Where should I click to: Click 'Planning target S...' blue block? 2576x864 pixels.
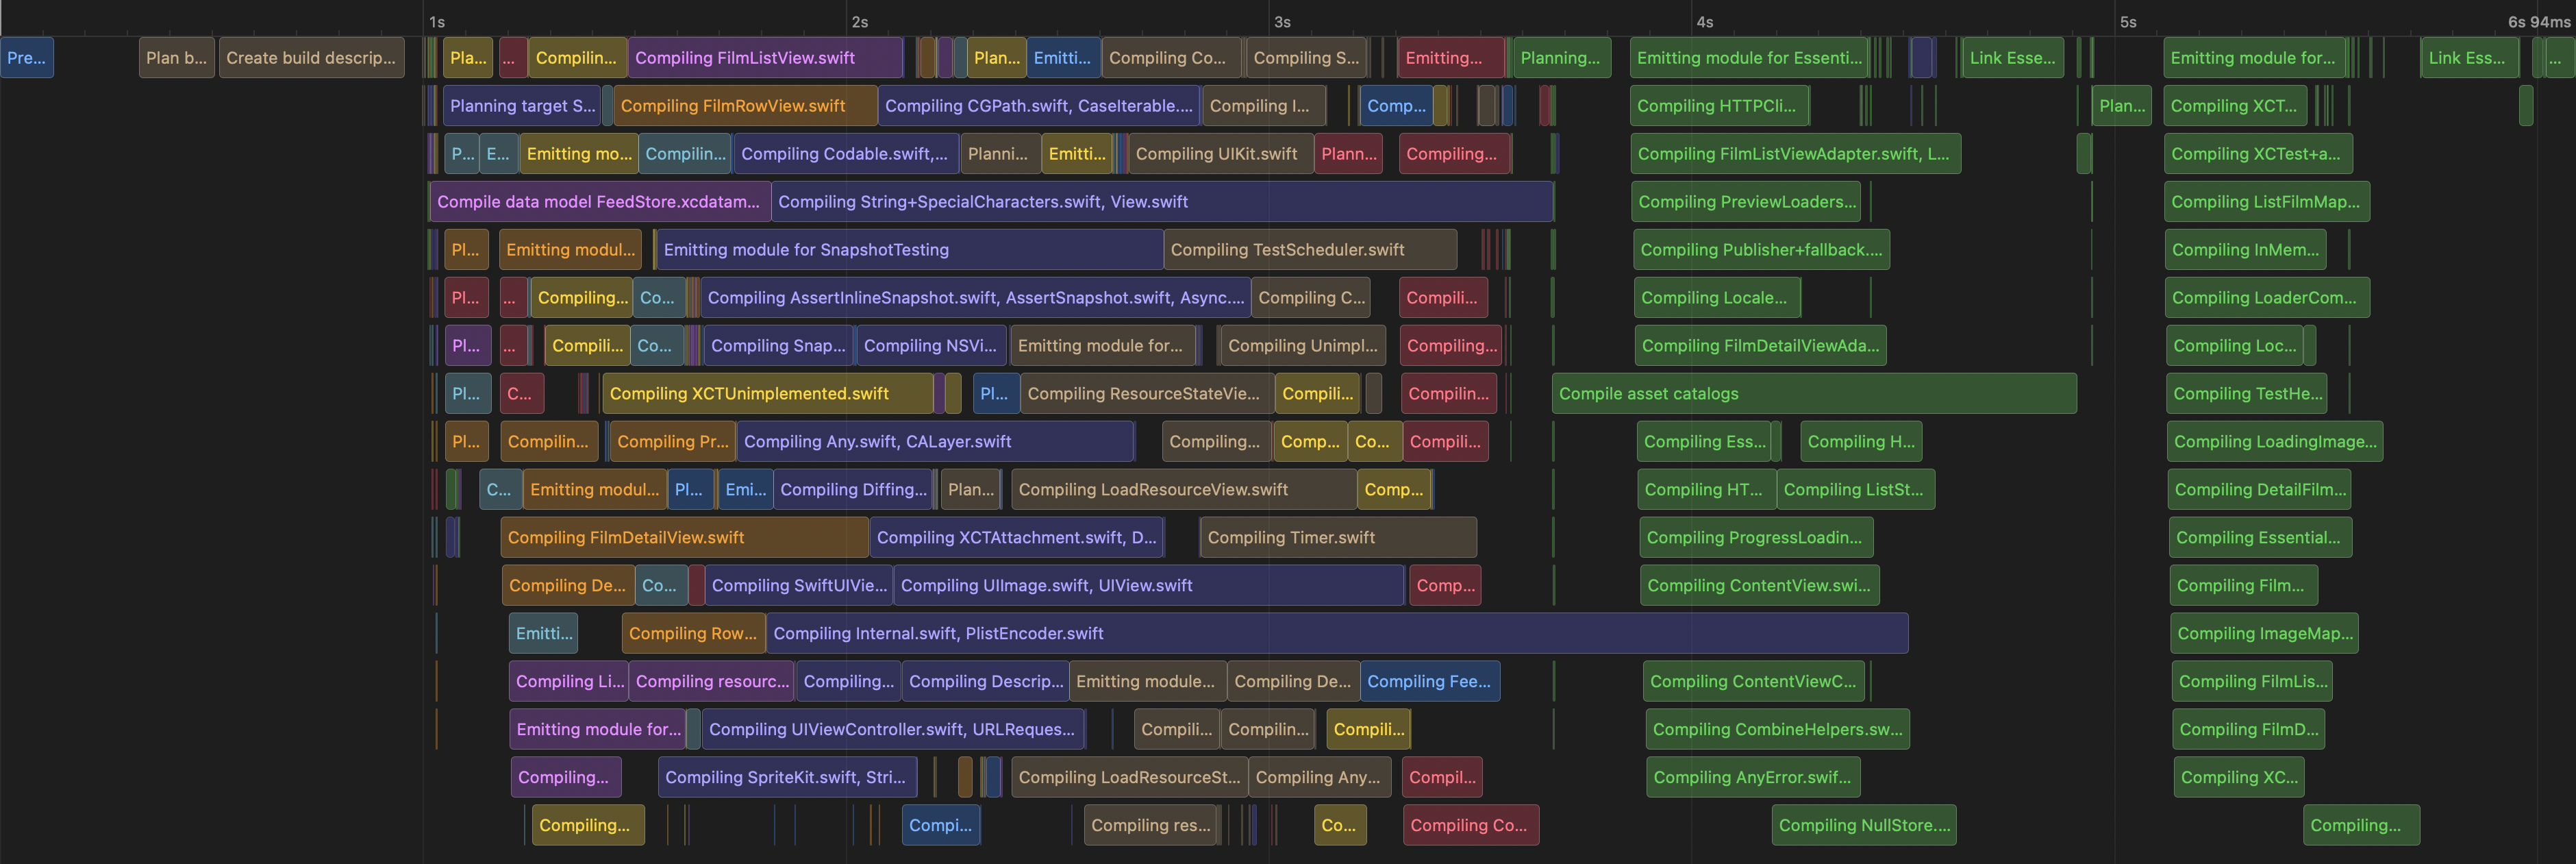click(521, 106)
